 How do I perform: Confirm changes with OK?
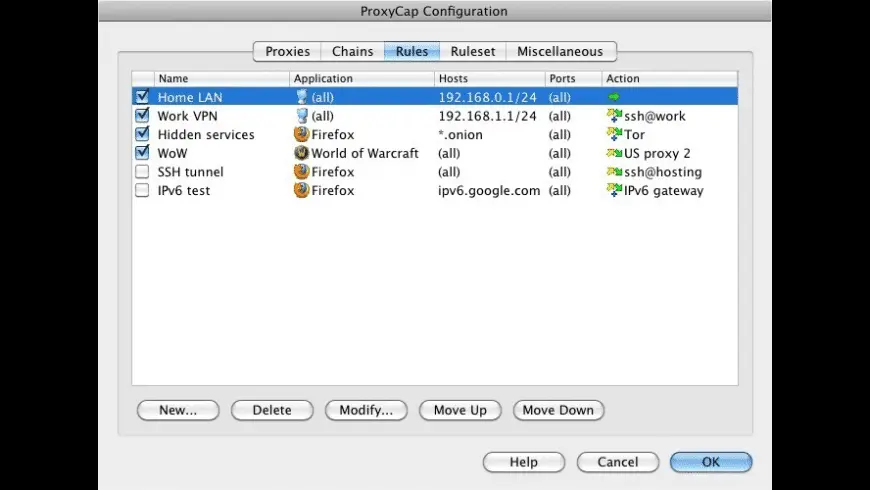[x=711, y=462]
